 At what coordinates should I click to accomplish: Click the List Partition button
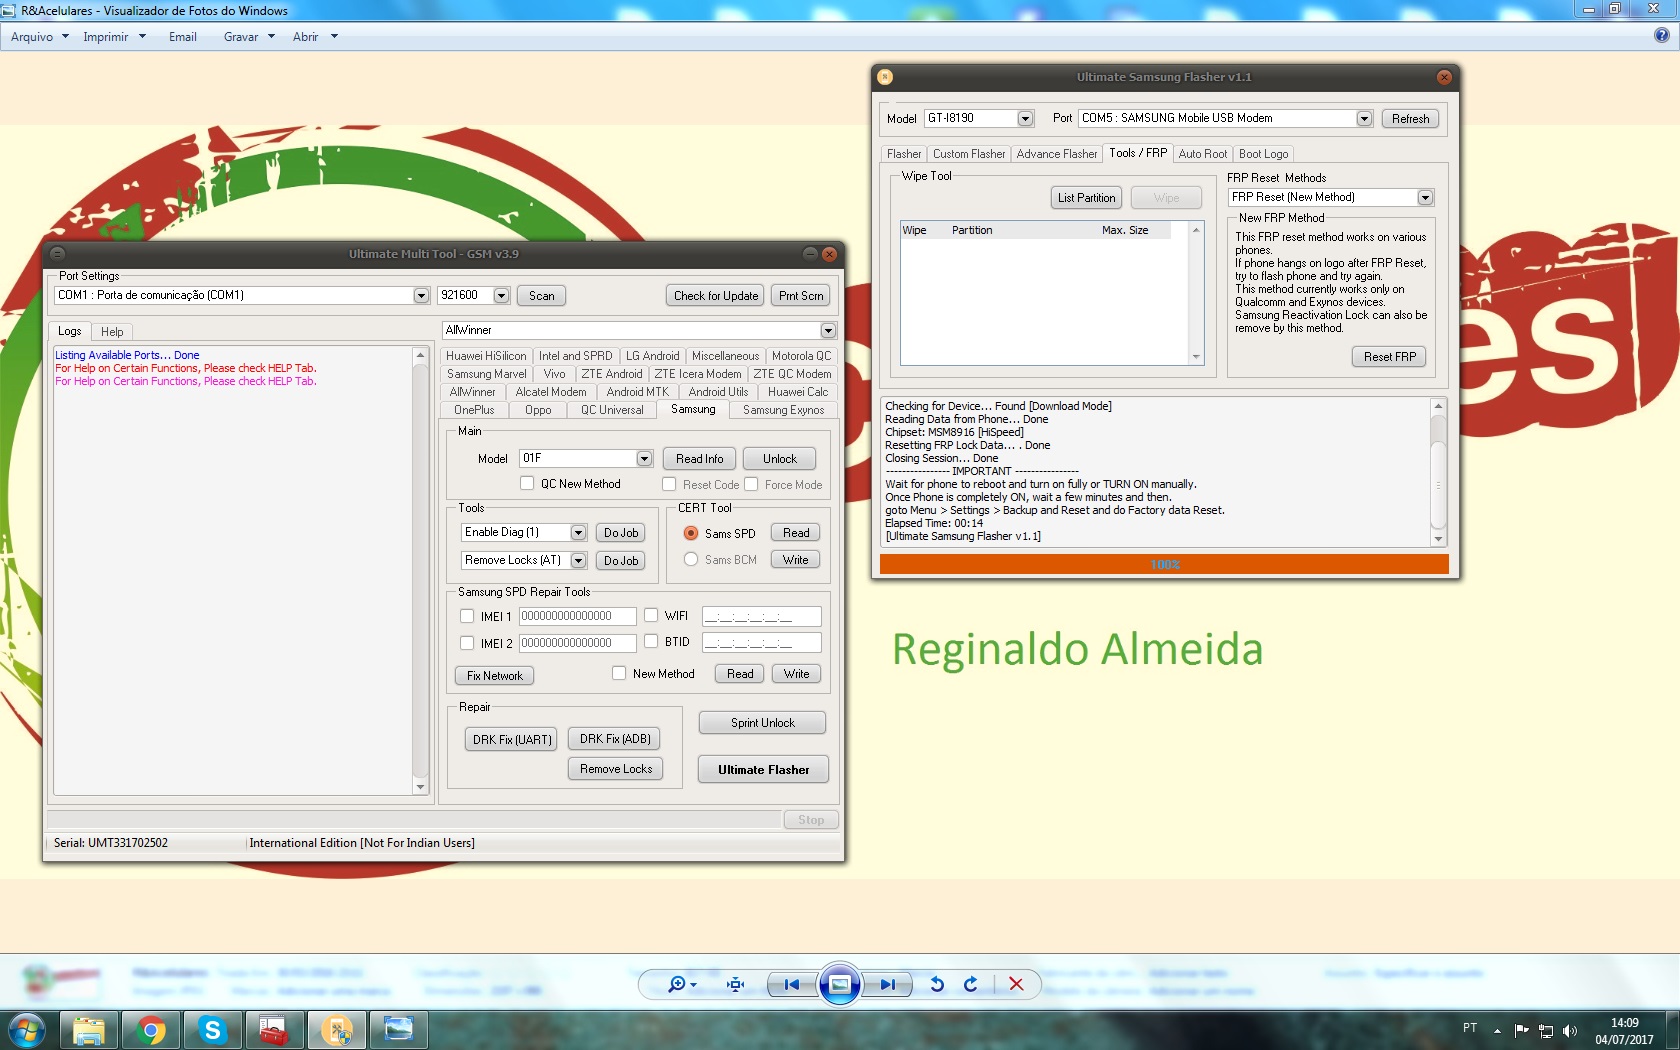point(1086,198)
